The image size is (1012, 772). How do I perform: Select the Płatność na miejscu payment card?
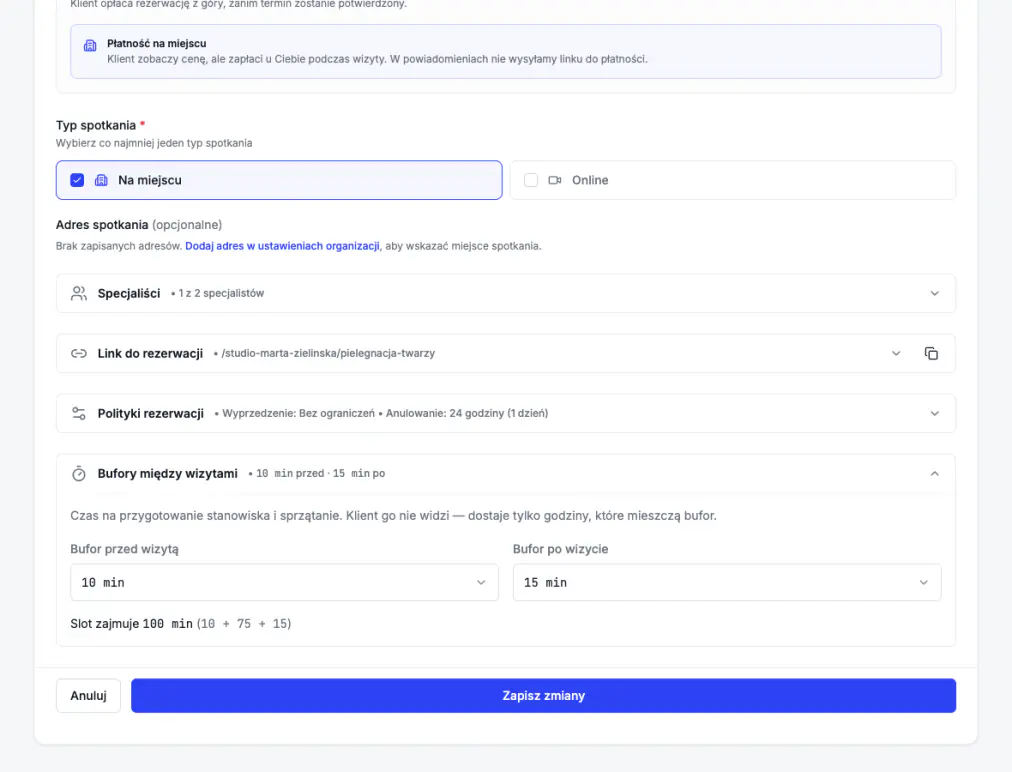coord(506,52)
